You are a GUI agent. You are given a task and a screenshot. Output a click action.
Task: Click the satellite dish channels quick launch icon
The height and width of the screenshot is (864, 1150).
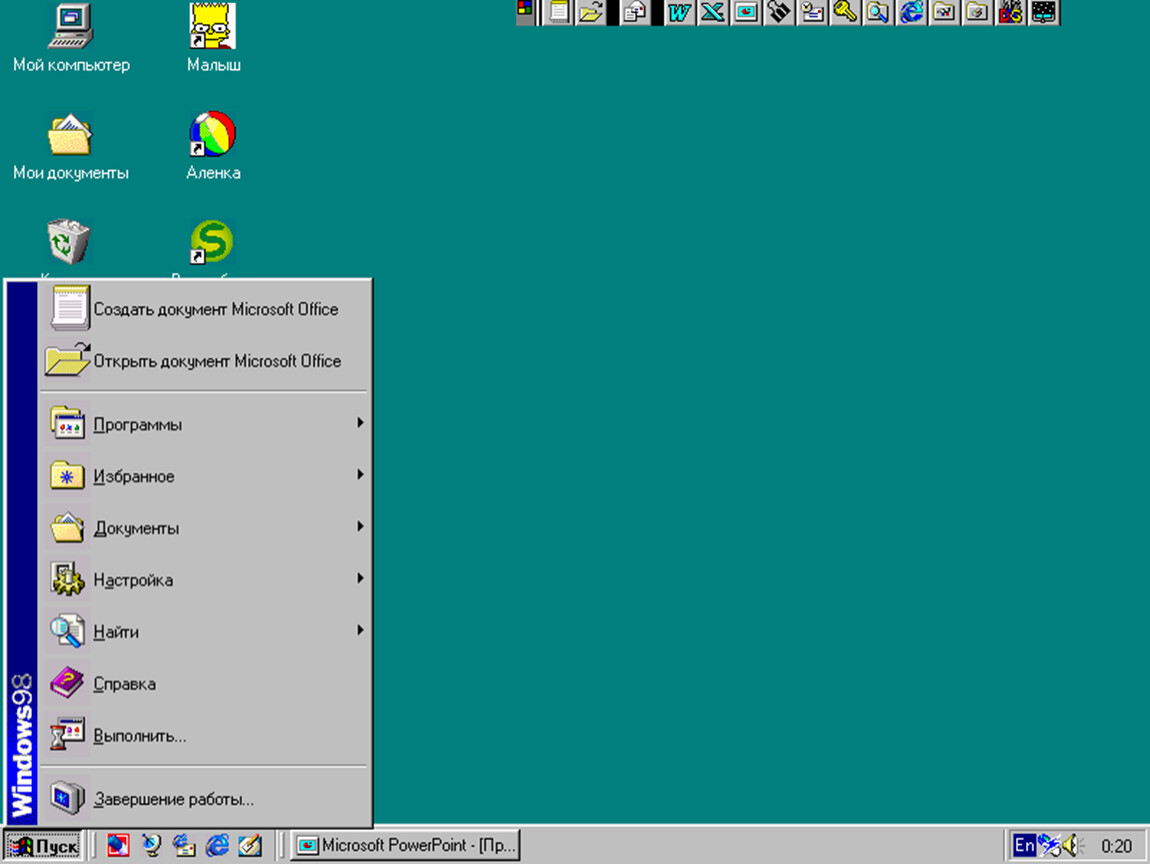coord(152,846)
